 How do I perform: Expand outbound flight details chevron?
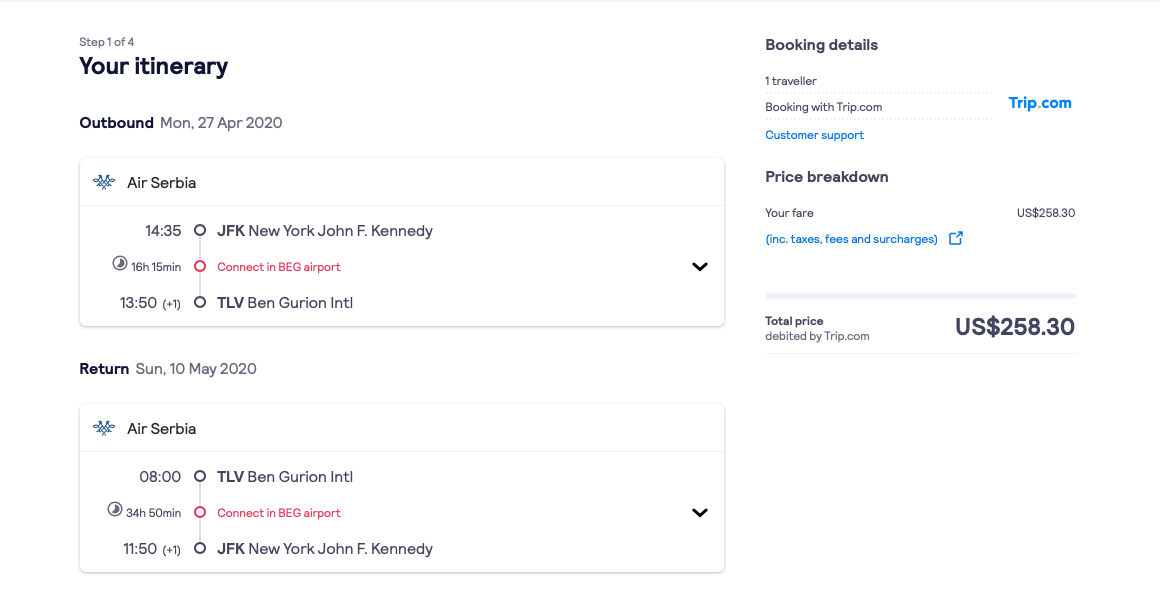coord(700,266)
